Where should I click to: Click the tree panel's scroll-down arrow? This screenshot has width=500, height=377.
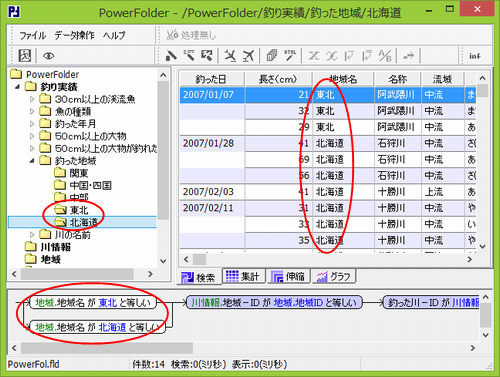163,261
